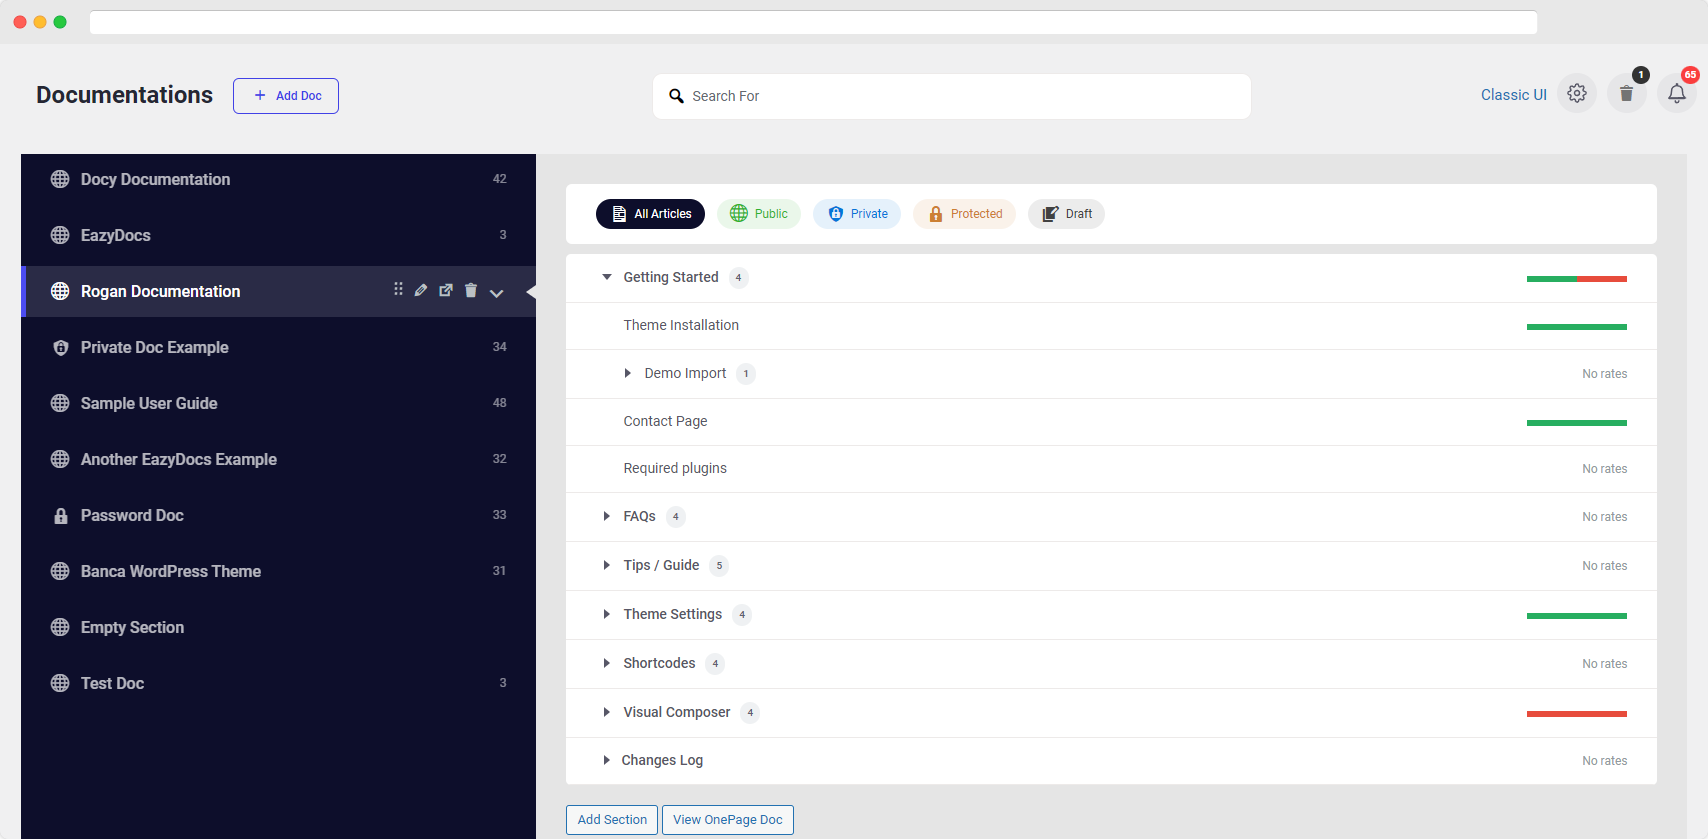Click the Getting Started rating bar

point(1577,279)
